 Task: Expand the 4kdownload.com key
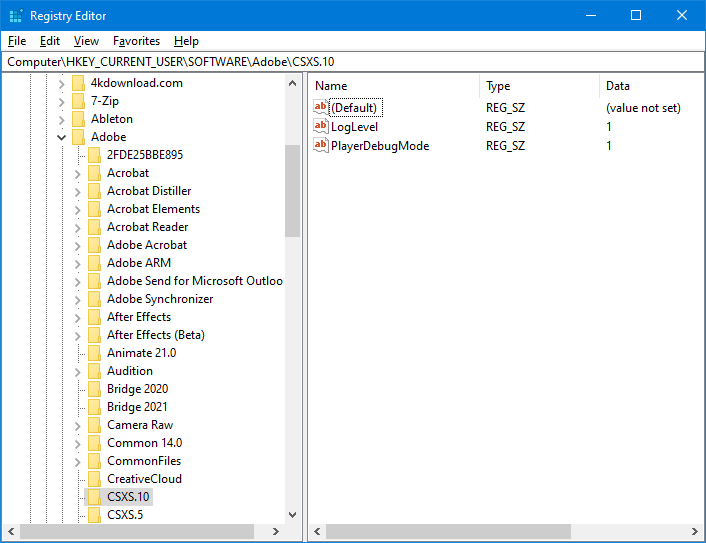coord(62,84)
